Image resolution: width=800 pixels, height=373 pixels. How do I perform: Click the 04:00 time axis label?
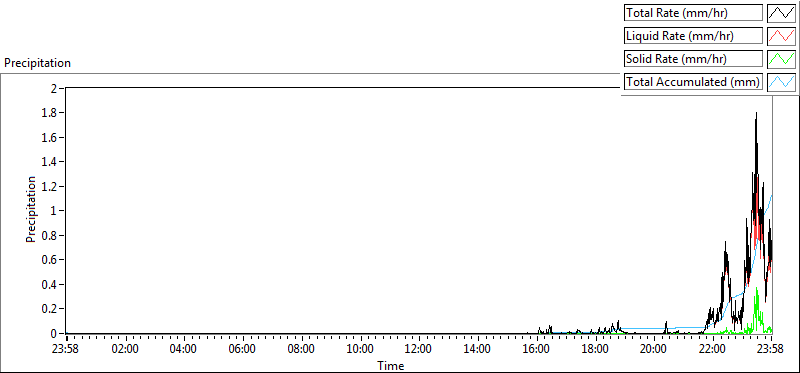pyautogui.click(x=183, y=350)
